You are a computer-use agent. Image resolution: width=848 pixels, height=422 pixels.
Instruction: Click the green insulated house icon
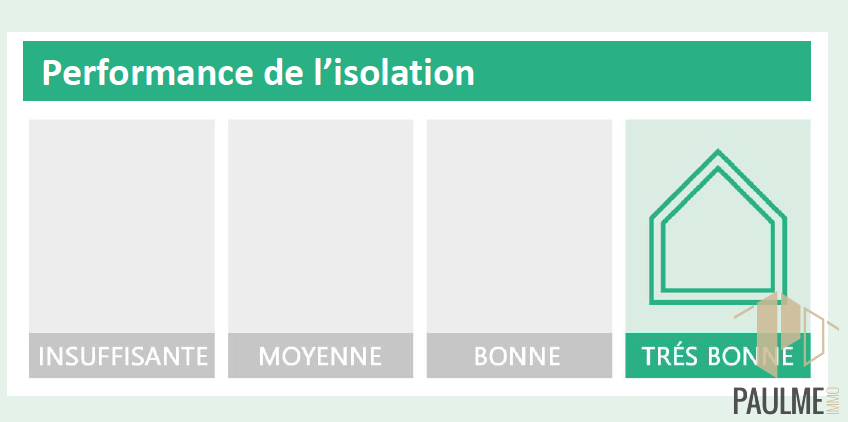pyautogui.click(x=718, y=226)
